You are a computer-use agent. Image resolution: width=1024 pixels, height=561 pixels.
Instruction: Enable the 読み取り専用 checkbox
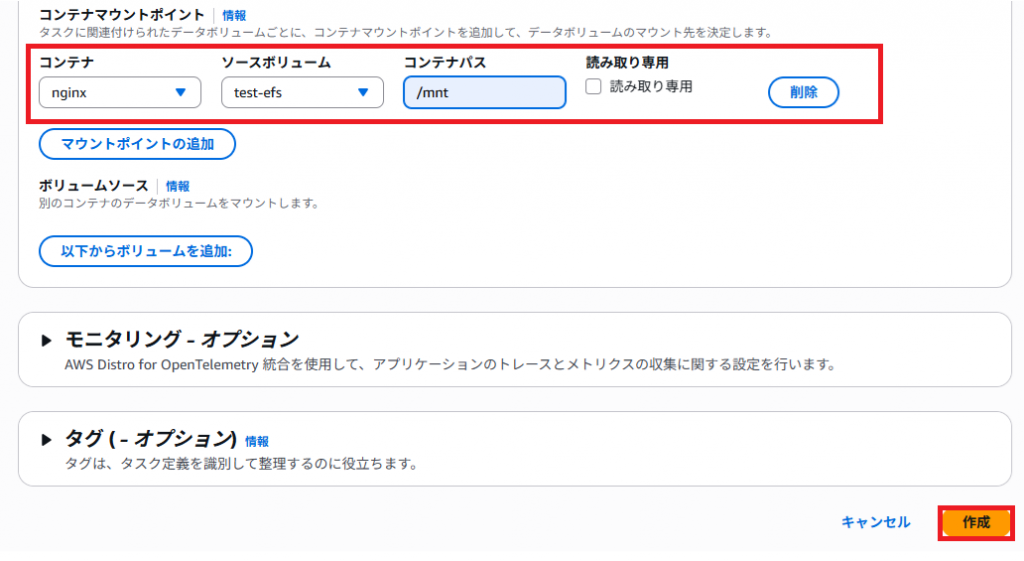point(593,87)
